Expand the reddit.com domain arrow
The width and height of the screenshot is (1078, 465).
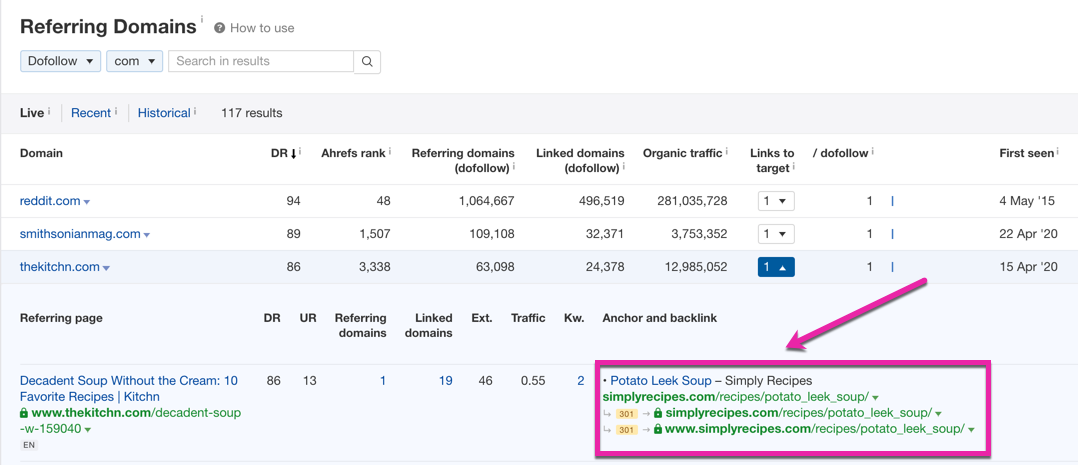(87, 202)
